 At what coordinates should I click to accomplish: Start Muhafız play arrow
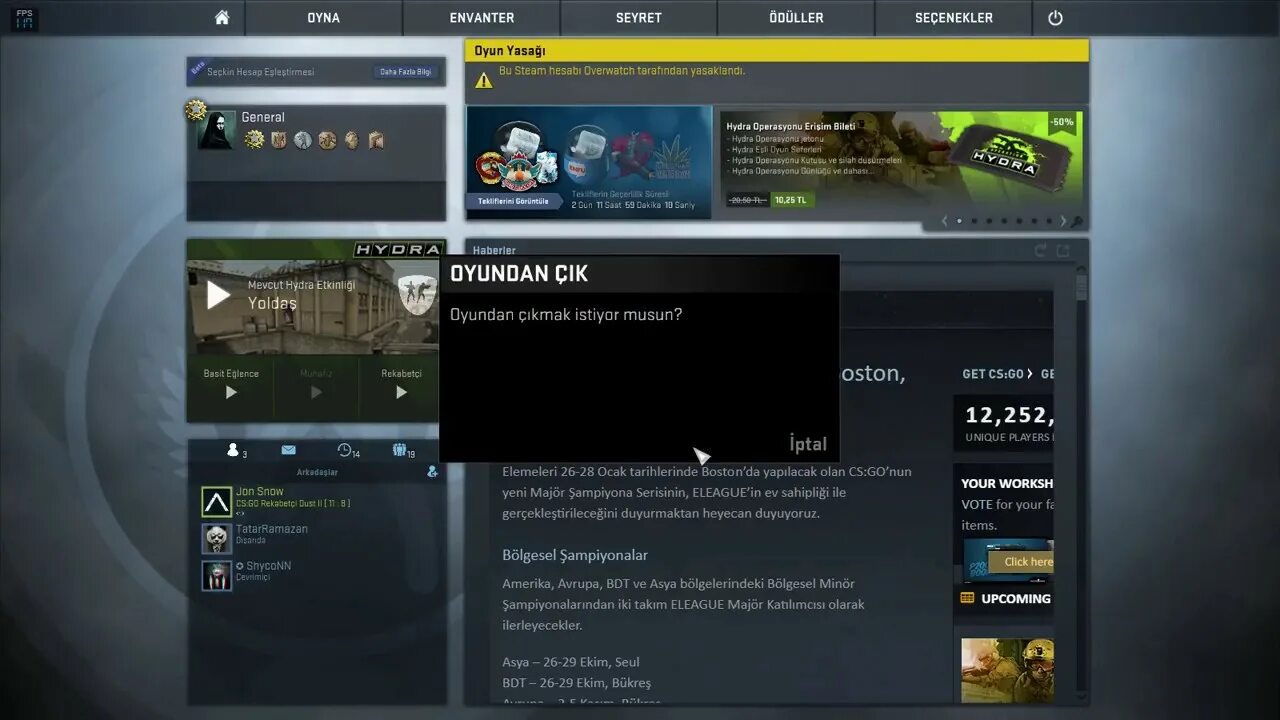click(x=316, y=392)
